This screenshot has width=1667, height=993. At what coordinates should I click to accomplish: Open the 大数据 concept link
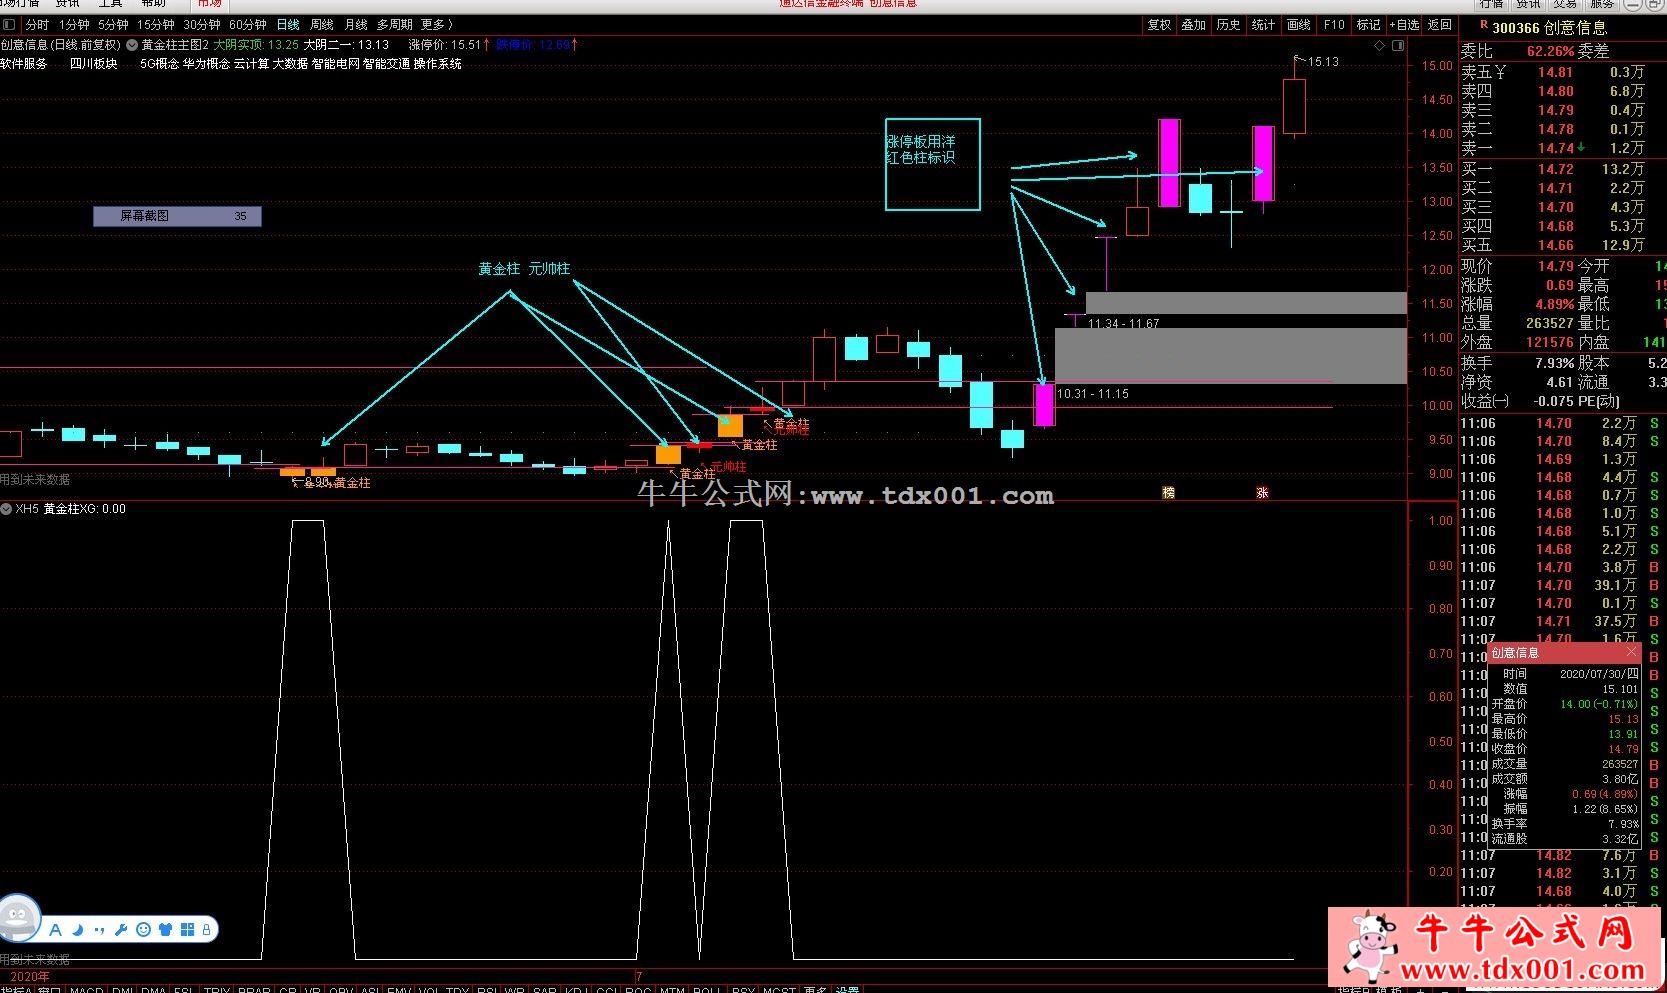pyautogui.click(x=290, y=64)
